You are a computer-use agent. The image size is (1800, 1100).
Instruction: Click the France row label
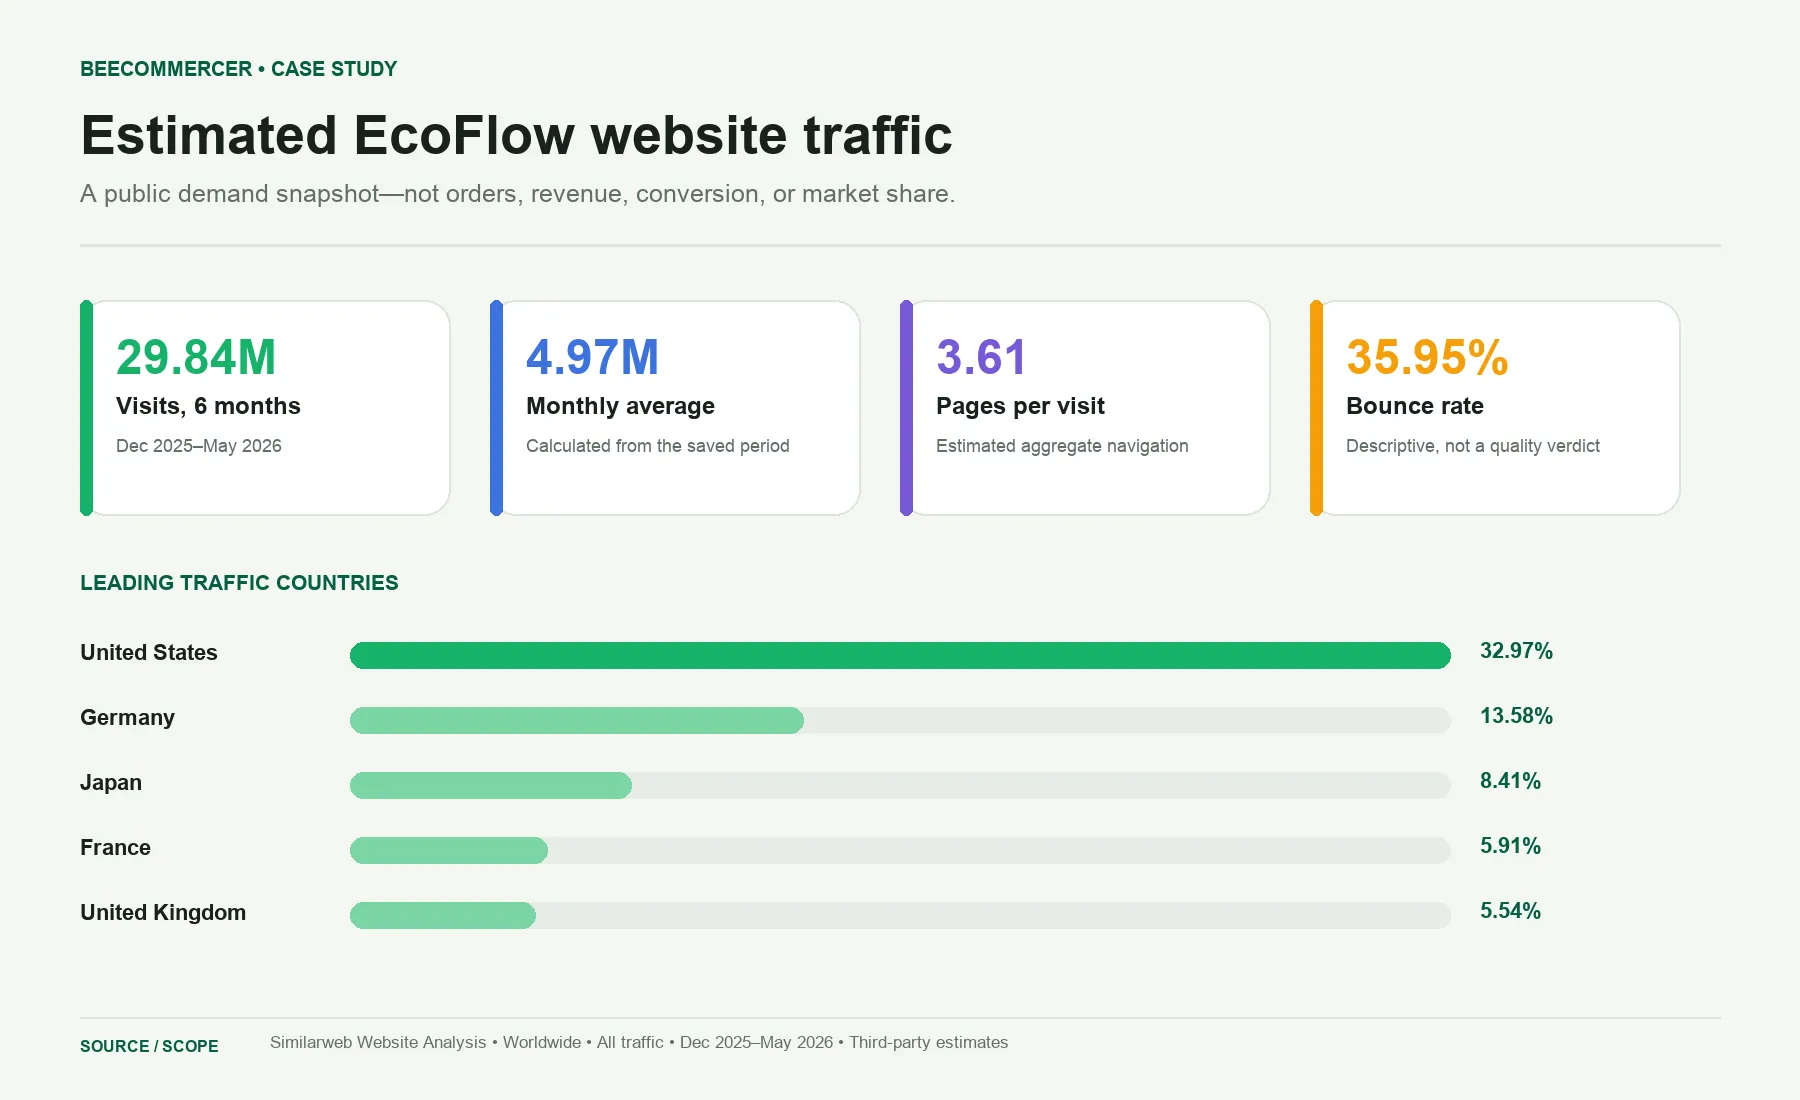115,848
